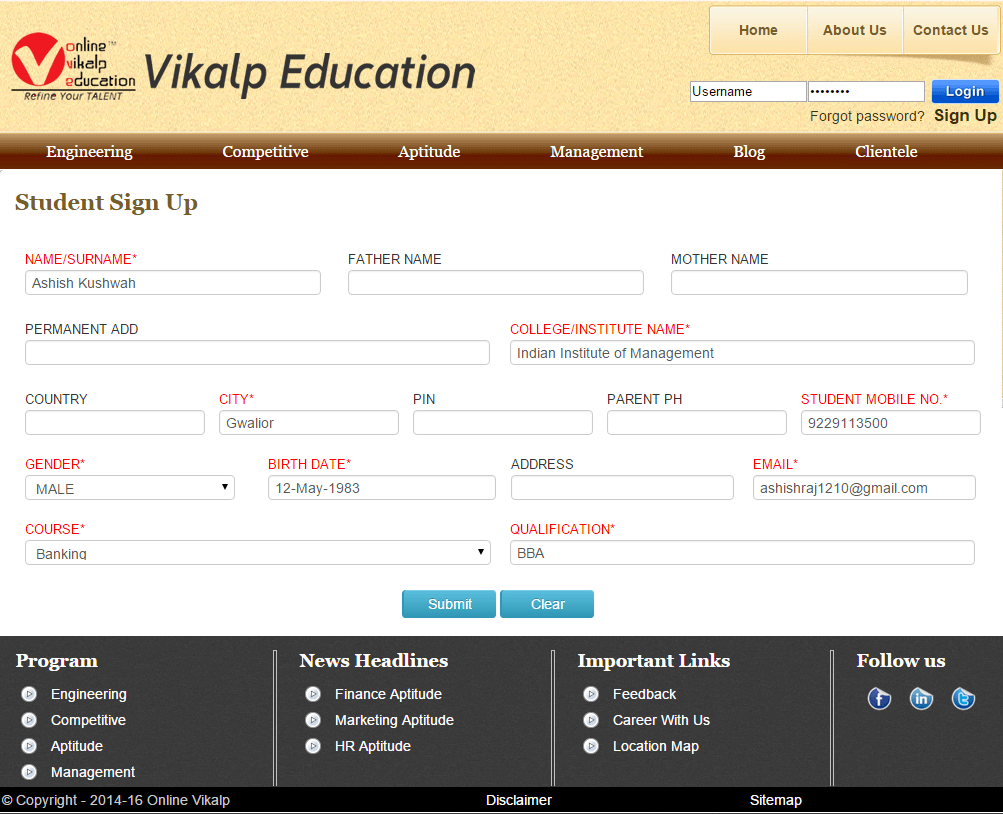Click bullet icon beside Management in Program
Screen dimensions: 1003x815
[x=29, y=772]
